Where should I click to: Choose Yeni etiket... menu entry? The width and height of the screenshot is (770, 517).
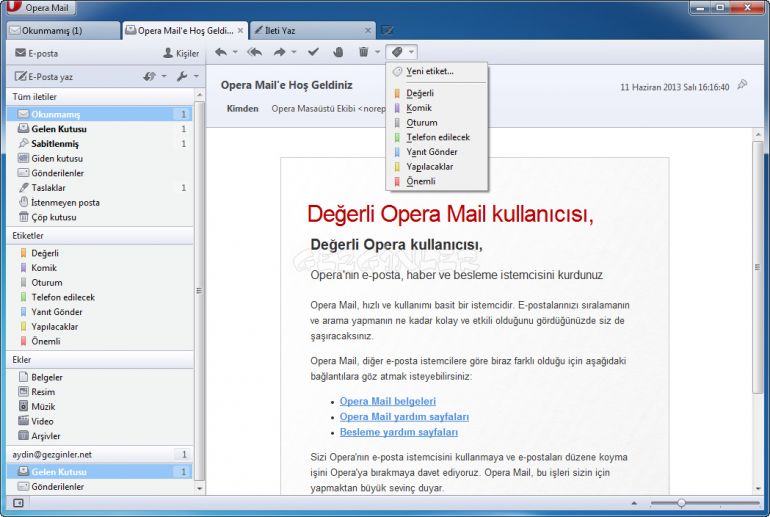(437, 71)
